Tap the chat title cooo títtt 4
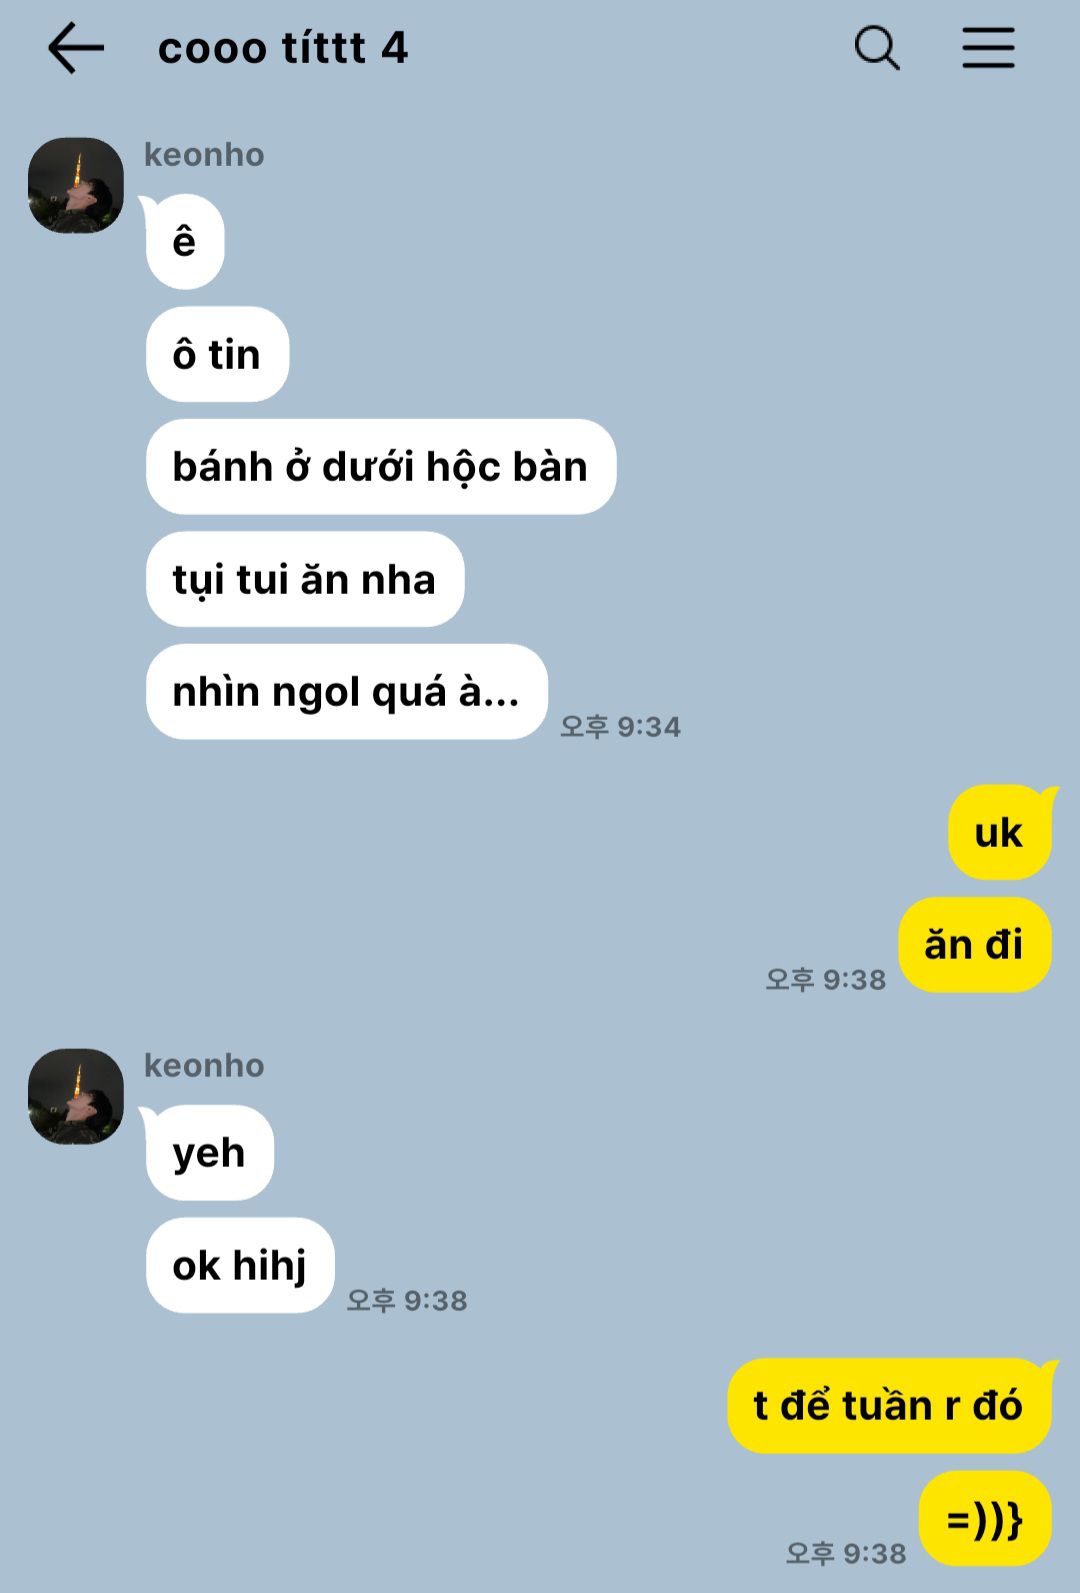Image resolution: width=1080 pixels, height=1593 pixels. (x=283, y=48)
